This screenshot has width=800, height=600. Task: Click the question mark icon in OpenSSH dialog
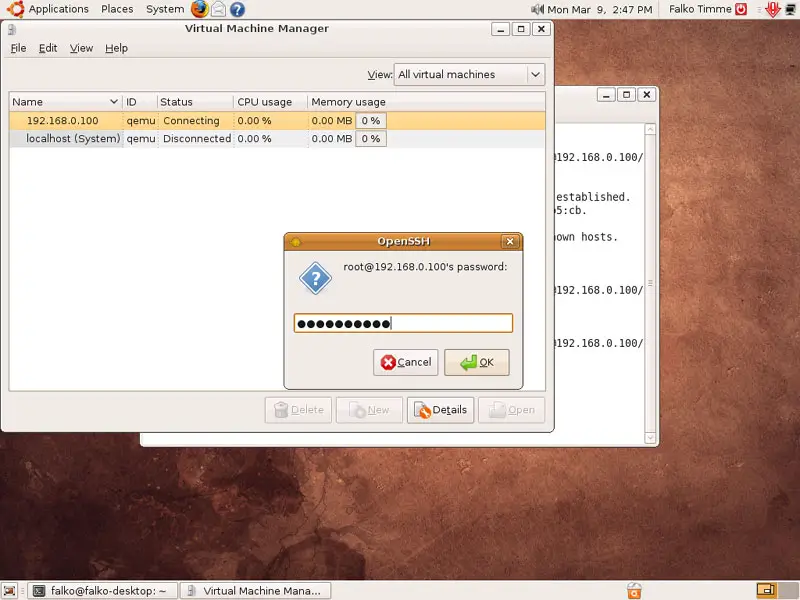315,278
